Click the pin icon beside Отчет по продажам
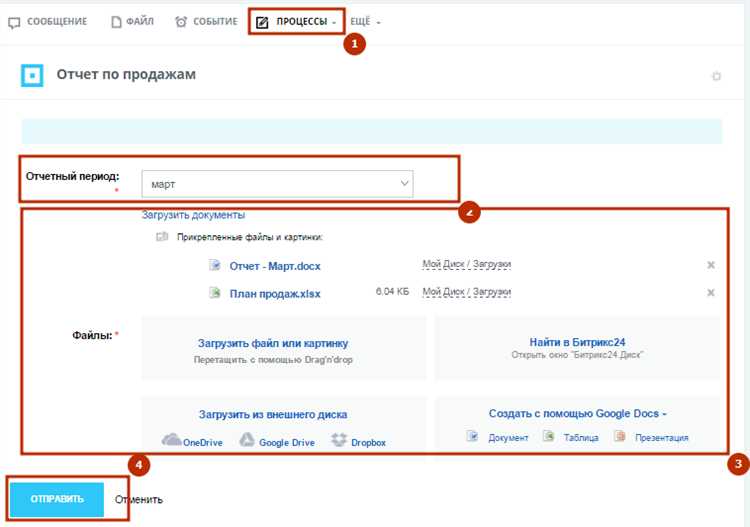 click(x=716, y=76)
